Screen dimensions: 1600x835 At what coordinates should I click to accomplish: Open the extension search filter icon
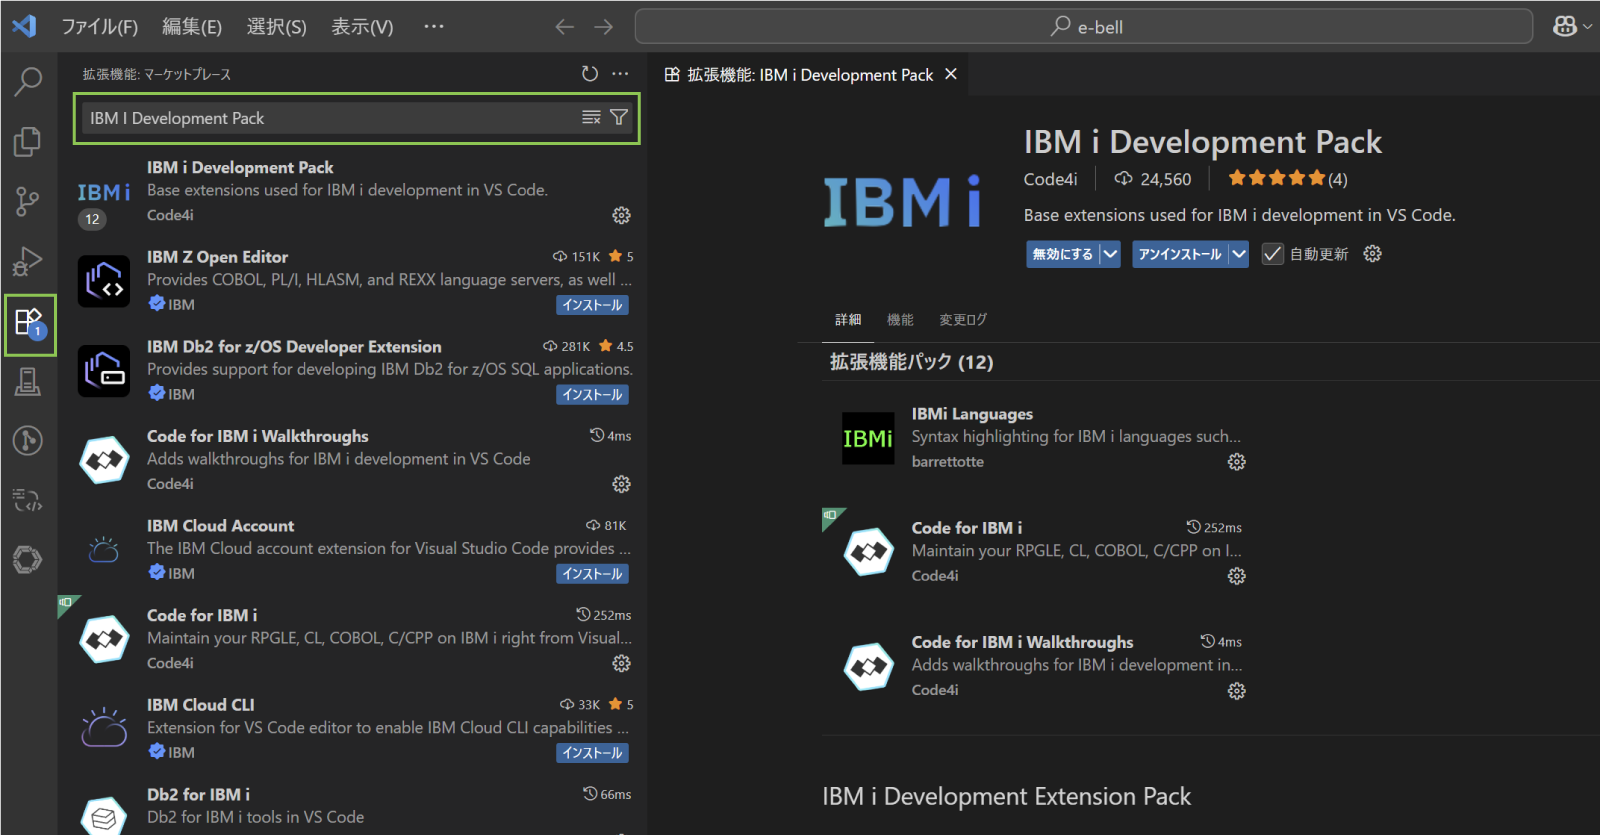pos(619,118)
